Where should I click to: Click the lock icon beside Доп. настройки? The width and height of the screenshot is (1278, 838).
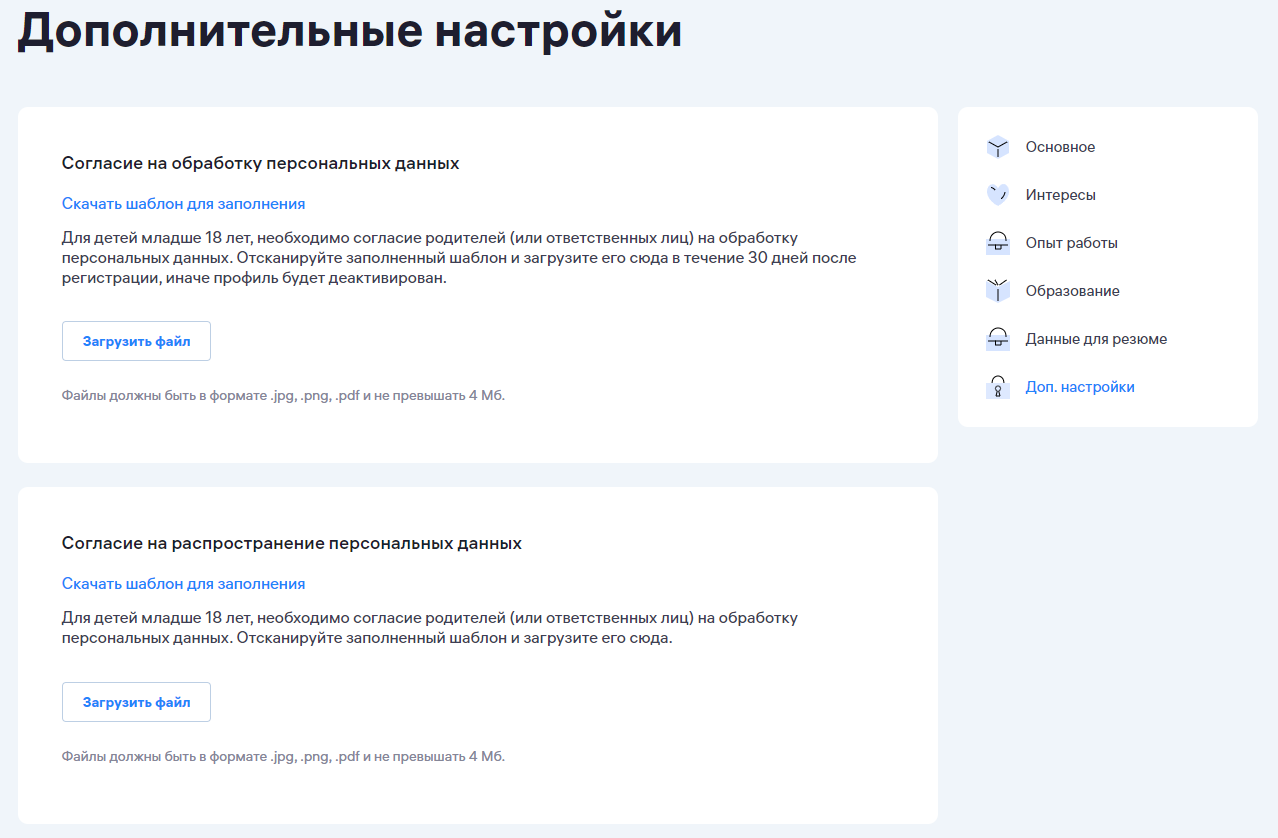coord(997,388)
